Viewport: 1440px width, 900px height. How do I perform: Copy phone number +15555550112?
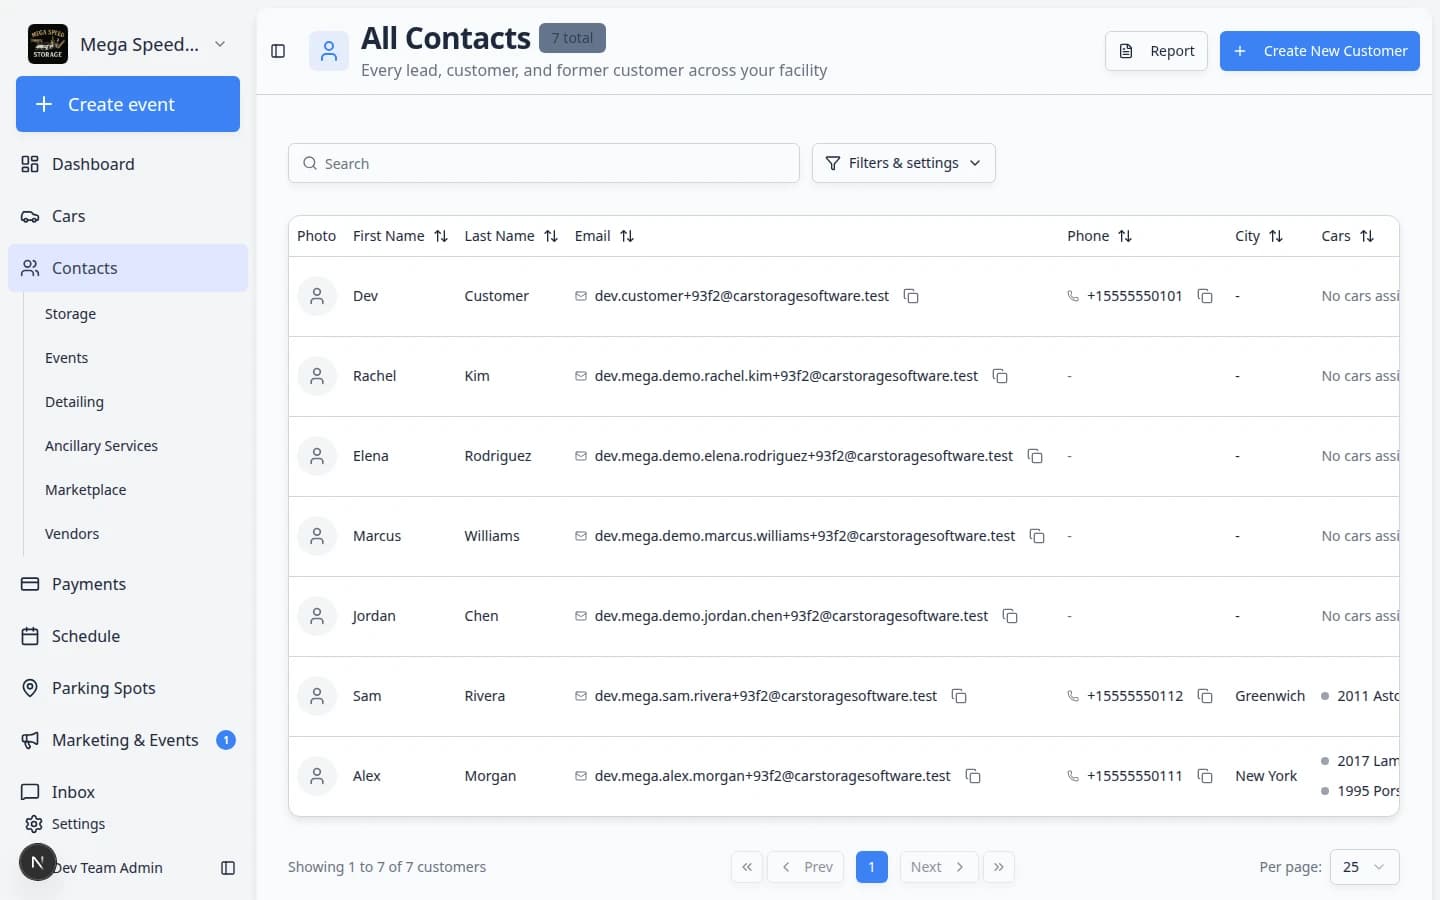pyautogui.click(x=1205, y=696)
